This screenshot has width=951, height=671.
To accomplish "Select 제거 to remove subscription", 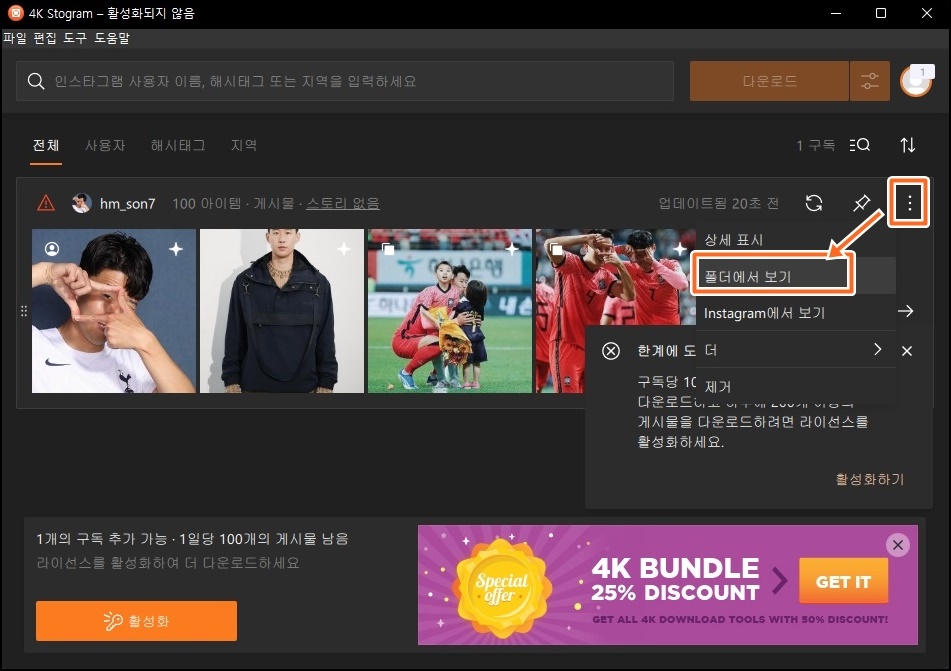I will (796, 386).
